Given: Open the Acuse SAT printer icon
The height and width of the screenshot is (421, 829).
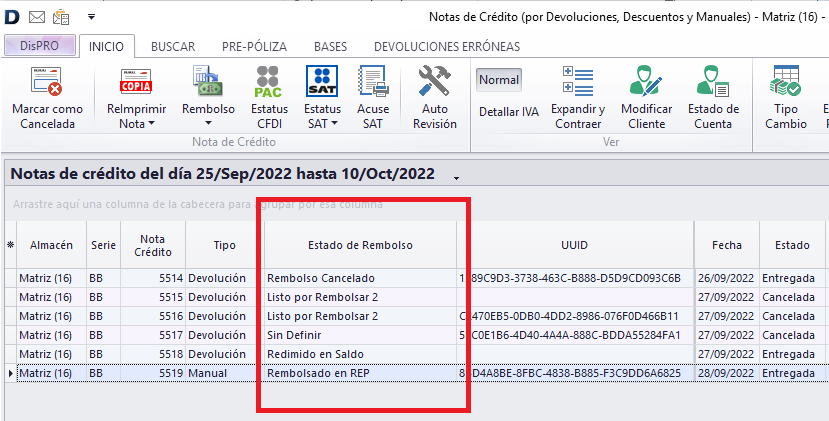Looking at the screenshot, I should (373, 81).
